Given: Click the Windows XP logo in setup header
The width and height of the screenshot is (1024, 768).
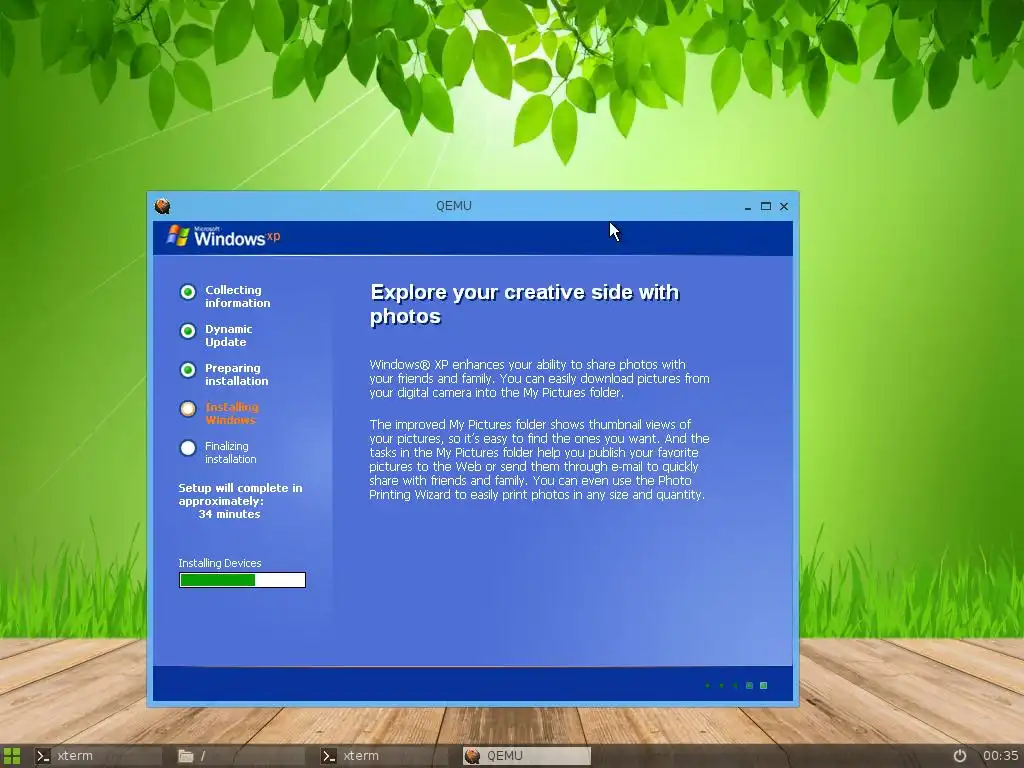Looking at the screenshot, I should pos(223,236).
